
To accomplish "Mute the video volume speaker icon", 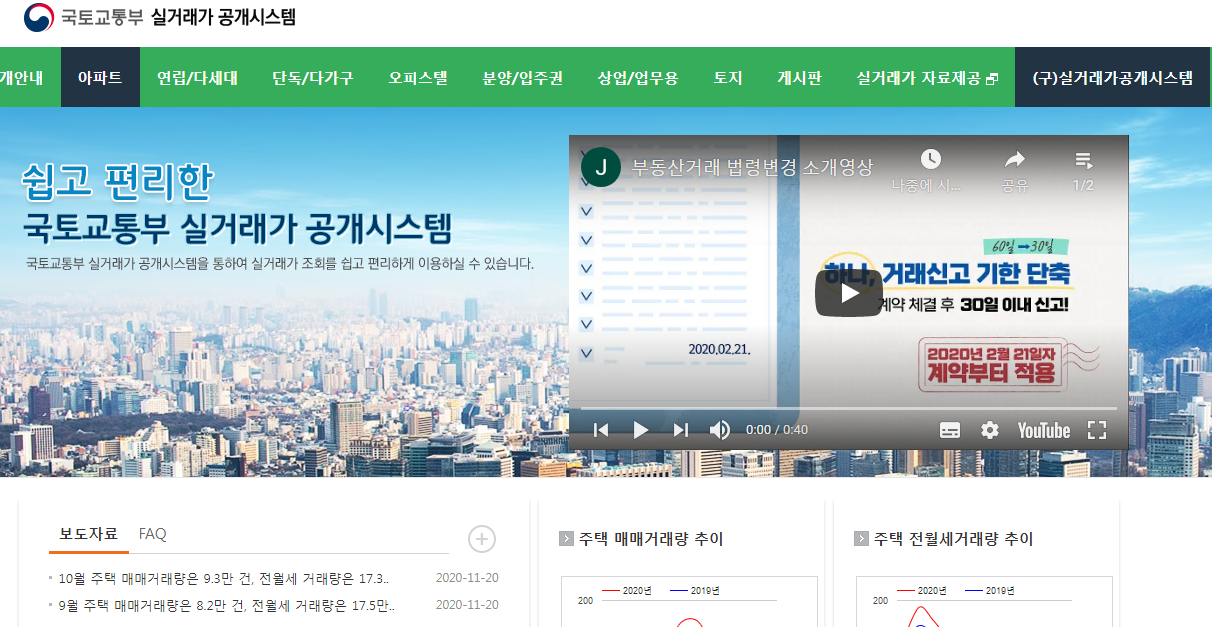I will [720, 430].
